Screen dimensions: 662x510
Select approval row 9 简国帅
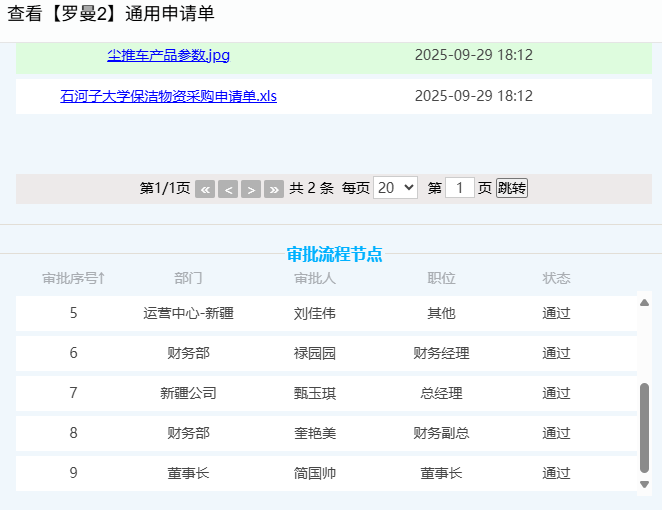click(315, 473)
